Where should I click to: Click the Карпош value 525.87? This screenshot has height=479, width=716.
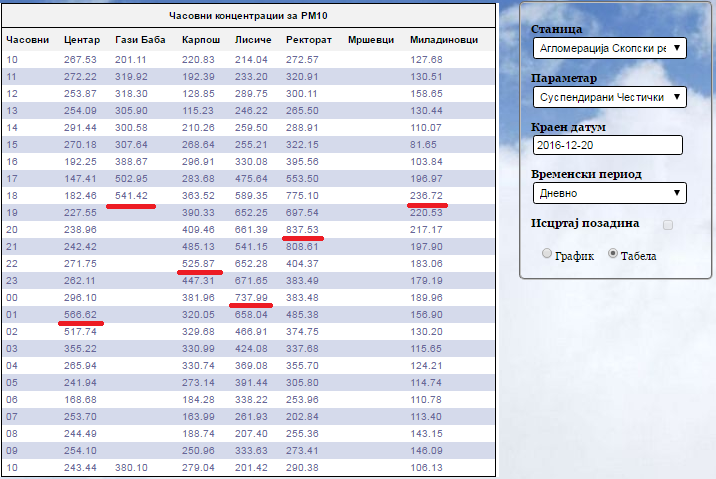click(x=198, y=264)
